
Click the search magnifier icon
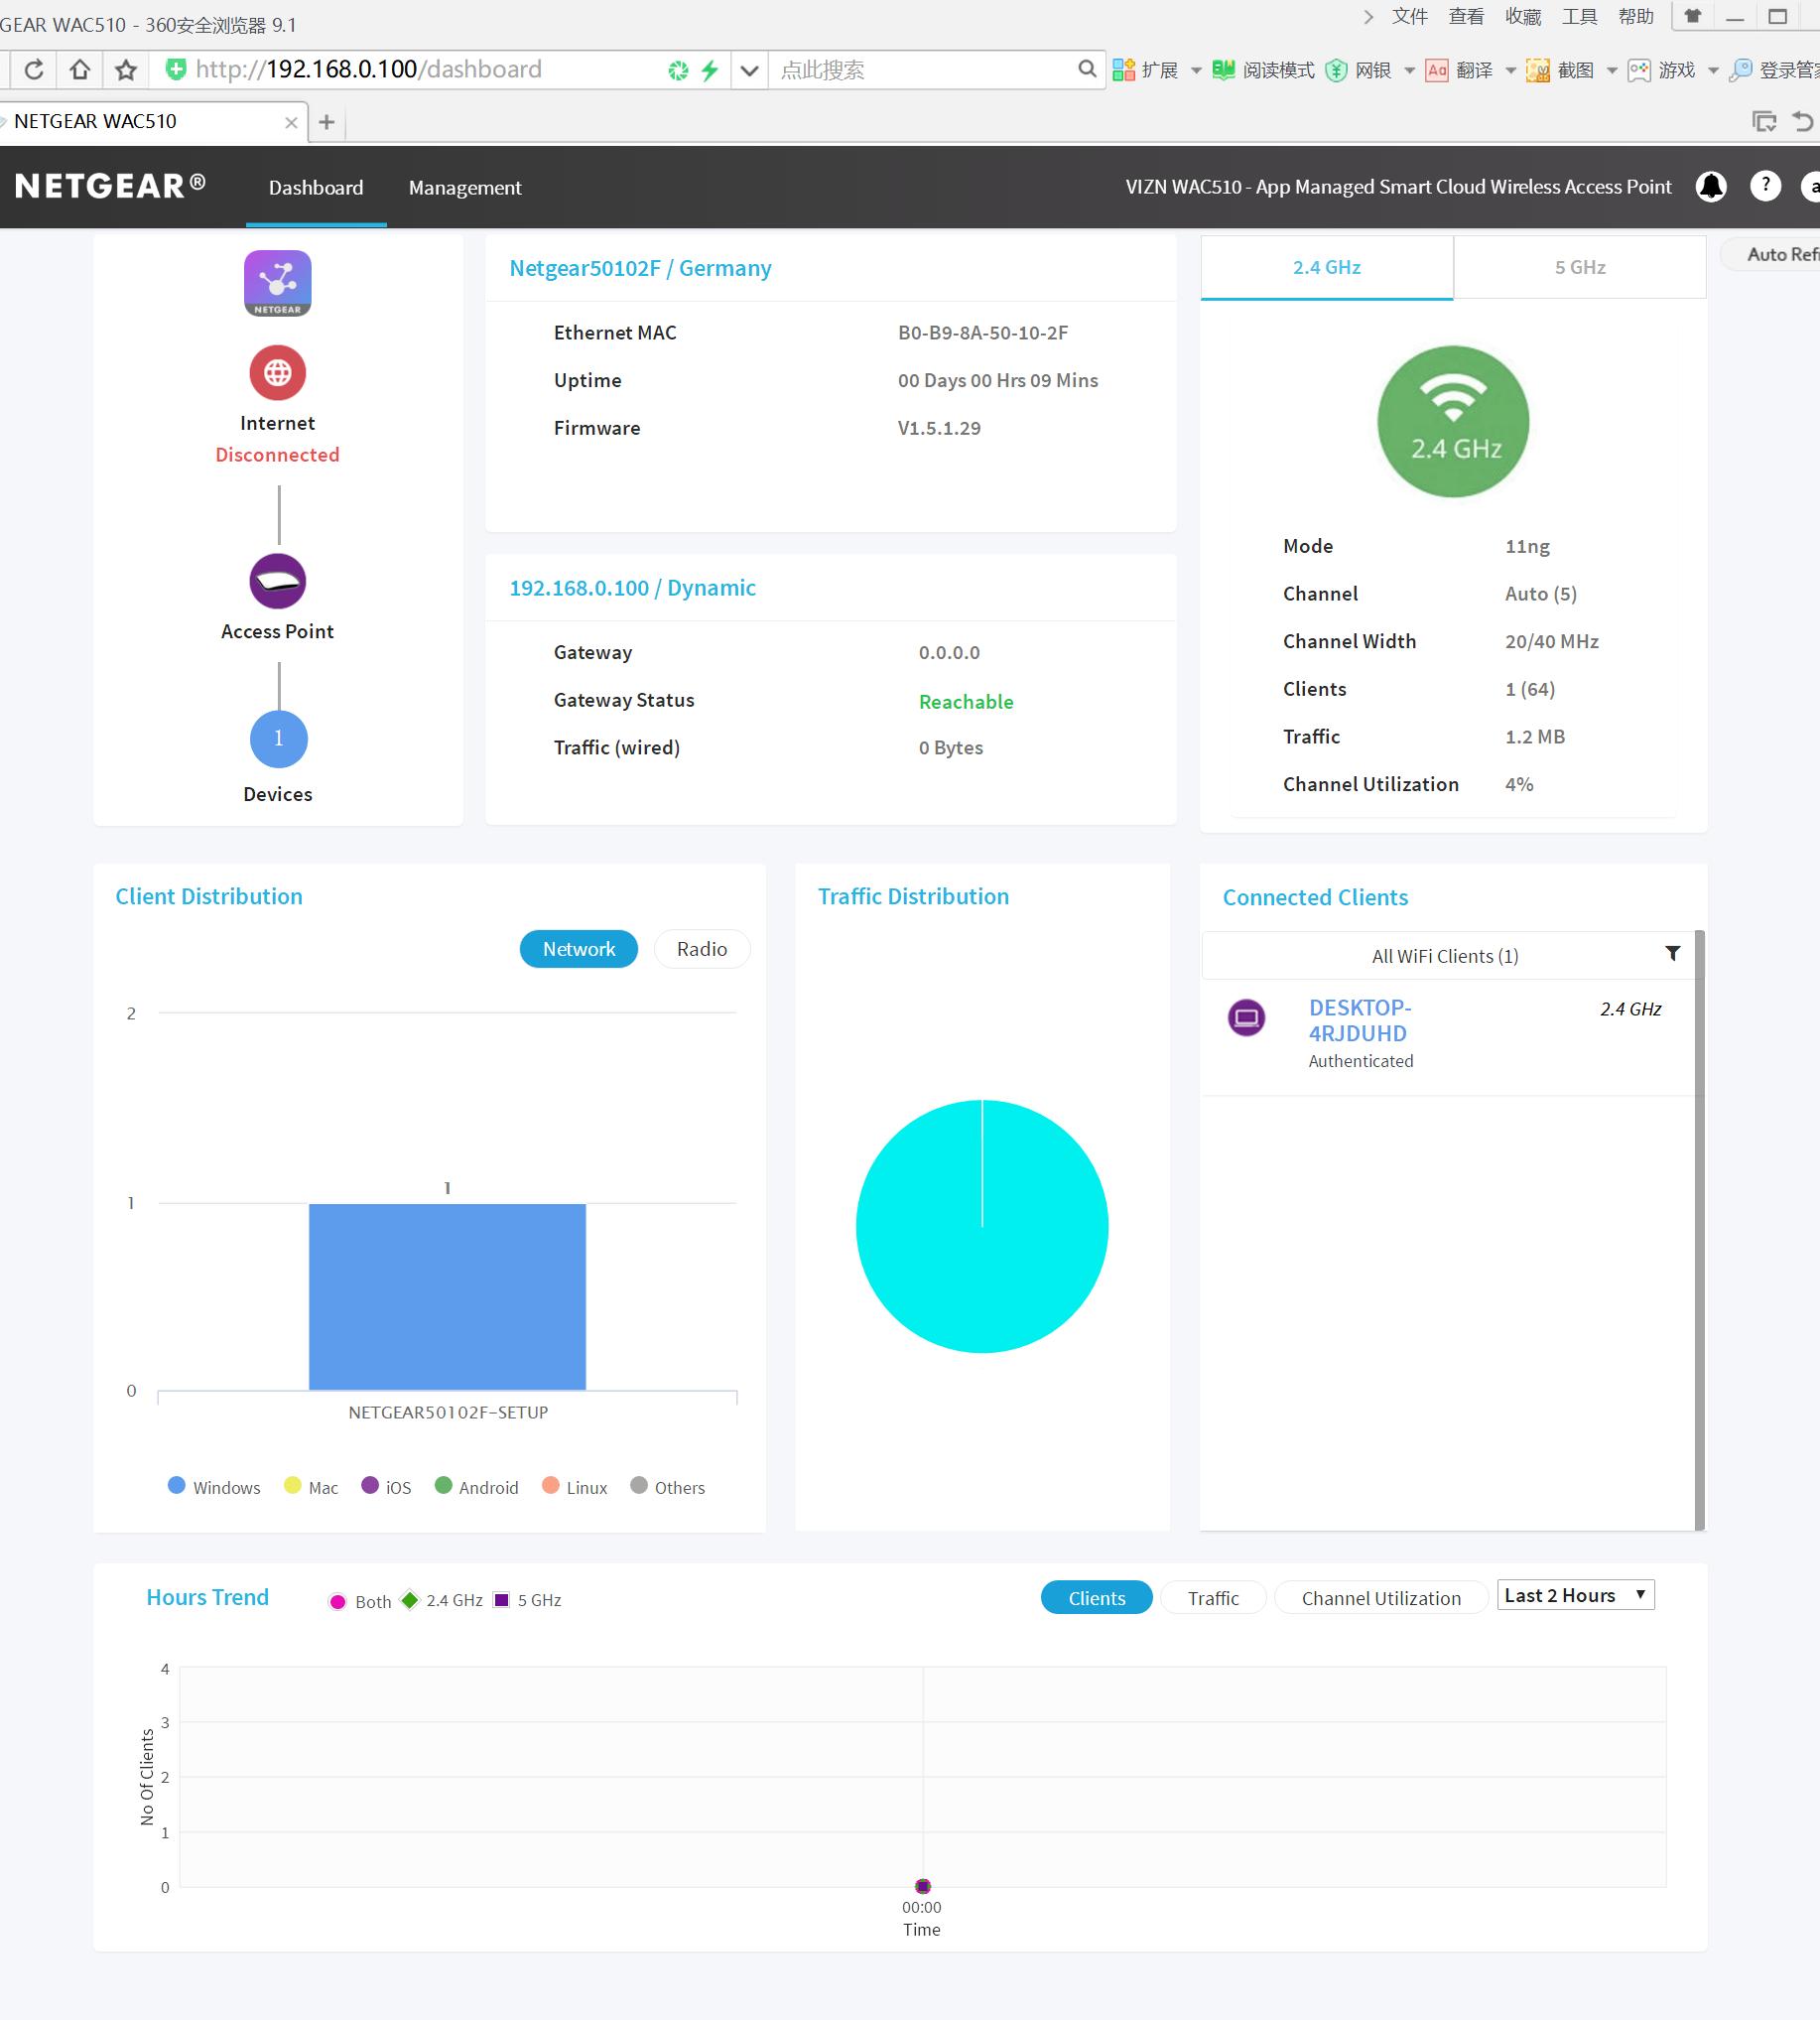coord(1087,69)
